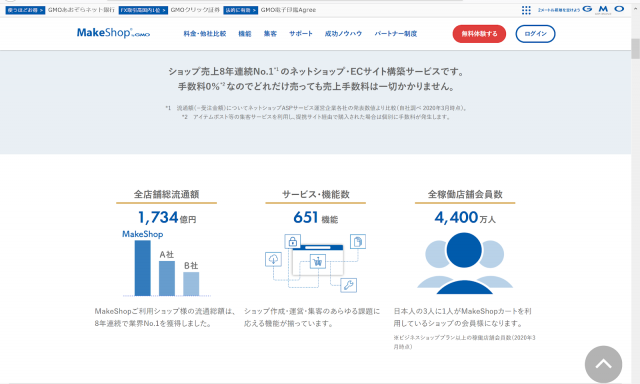Click the B社 chart label
This screenshot has width=640, height=384.
191,266
